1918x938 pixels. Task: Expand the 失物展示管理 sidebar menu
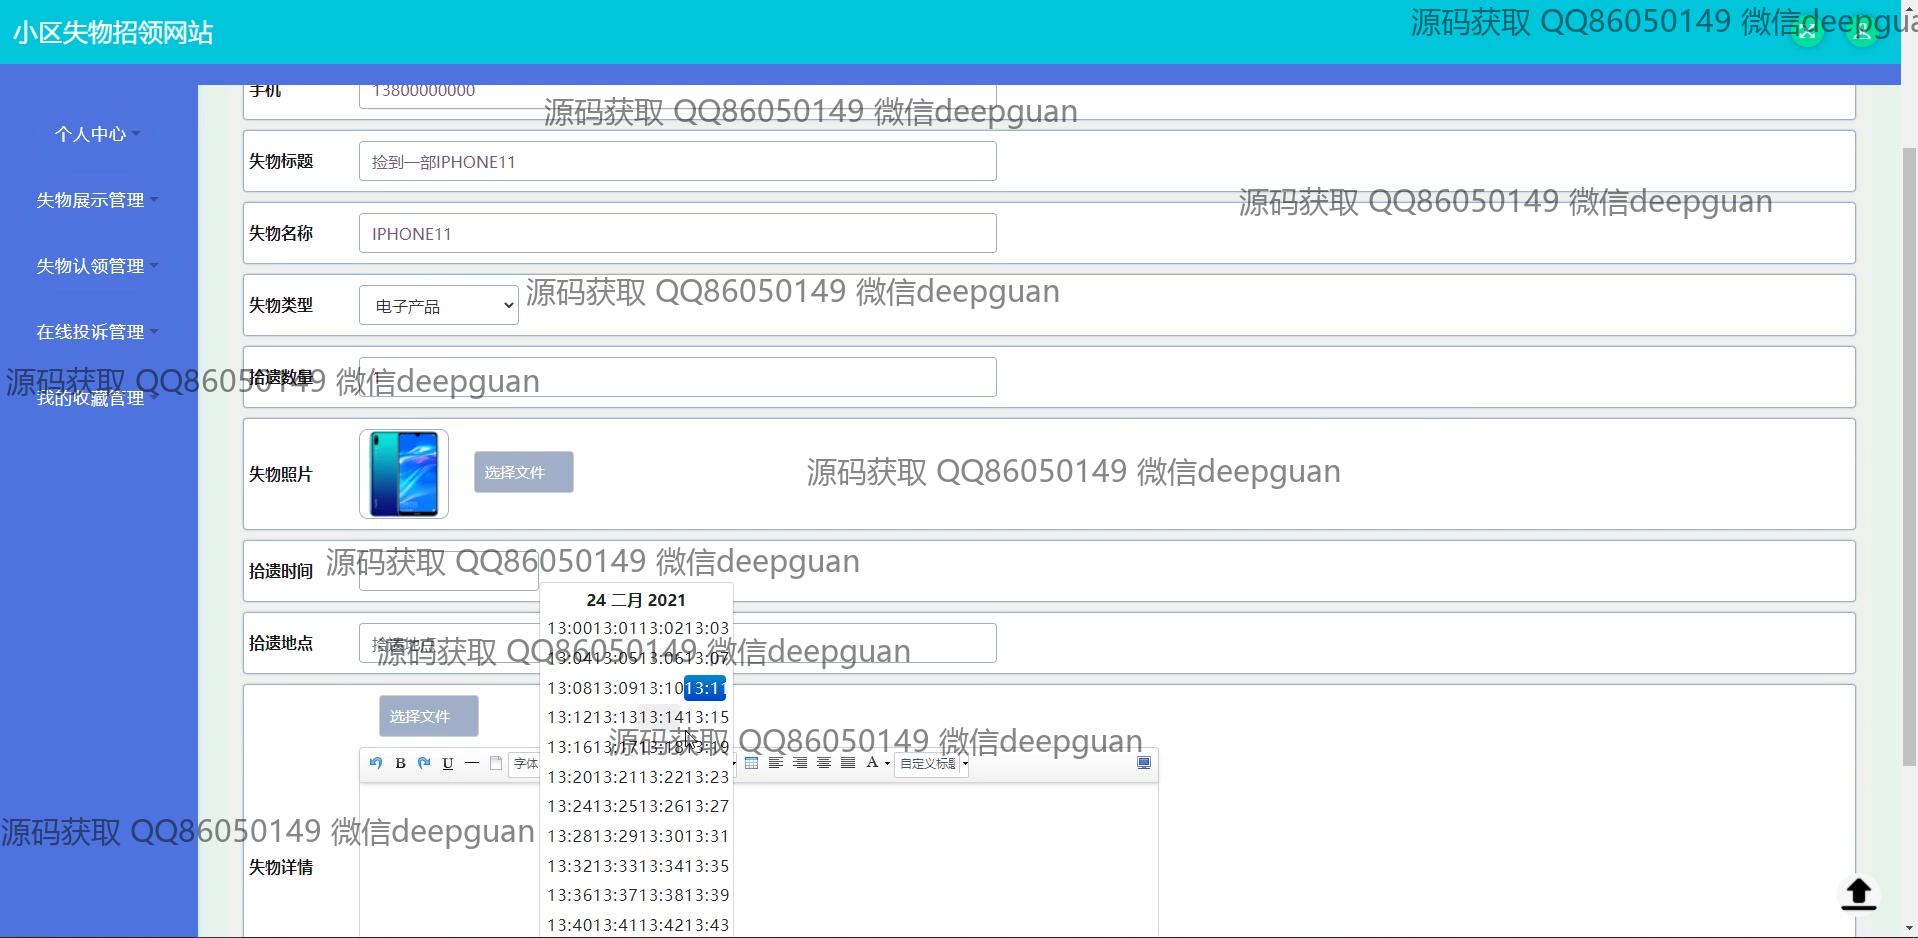[x=98, y=200]
